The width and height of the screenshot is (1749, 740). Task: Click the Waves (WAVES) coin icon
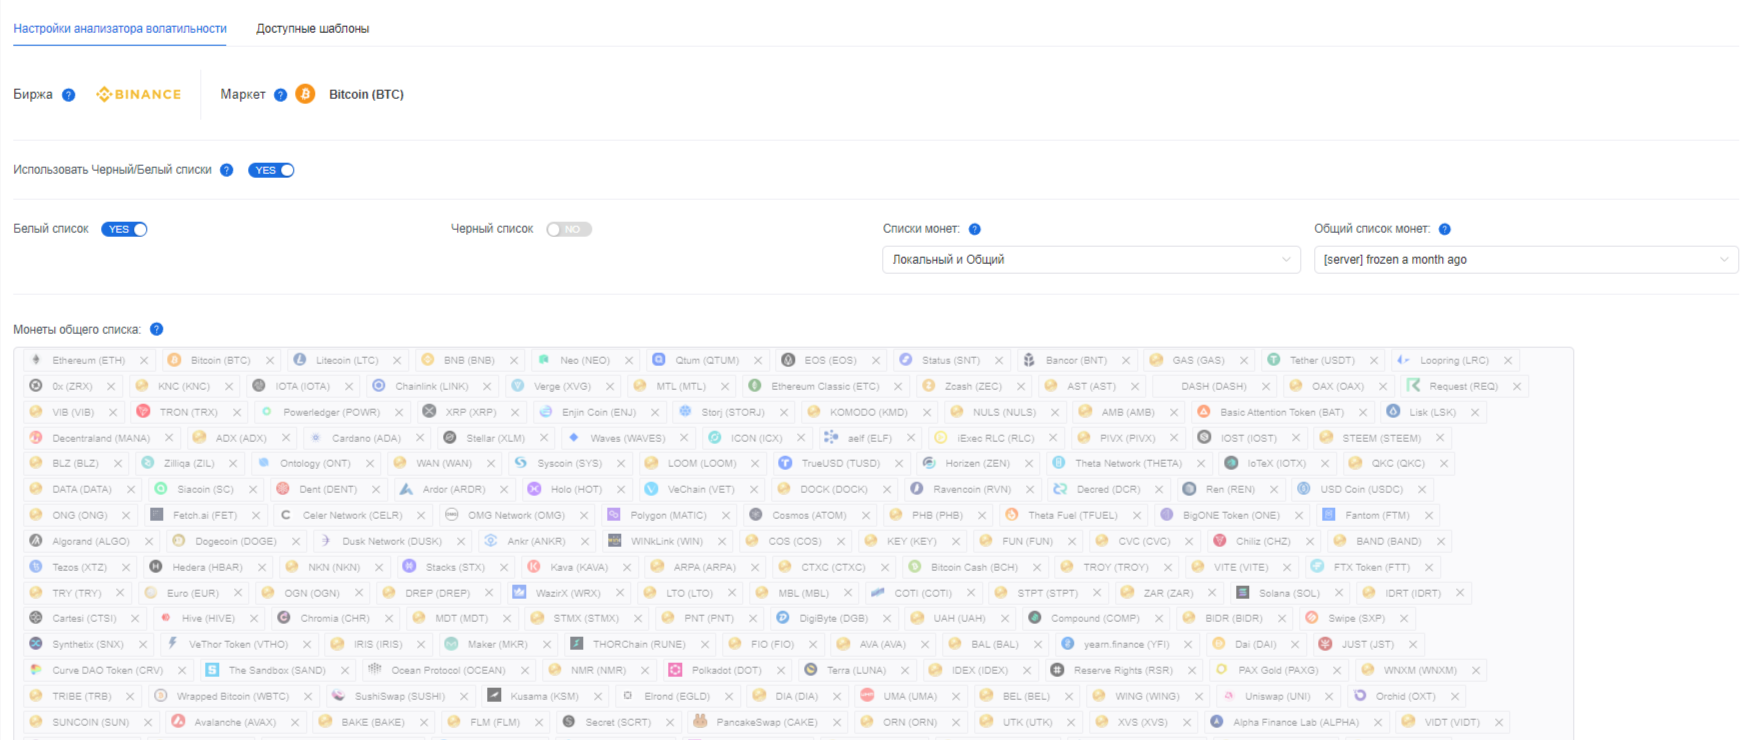(574, 437)
